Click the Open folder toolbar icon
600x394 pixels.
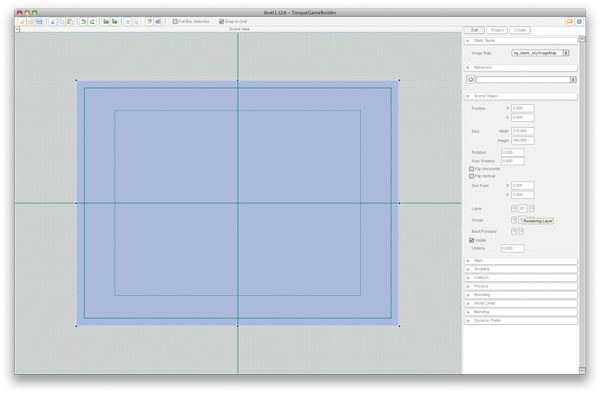coord(31,22)
